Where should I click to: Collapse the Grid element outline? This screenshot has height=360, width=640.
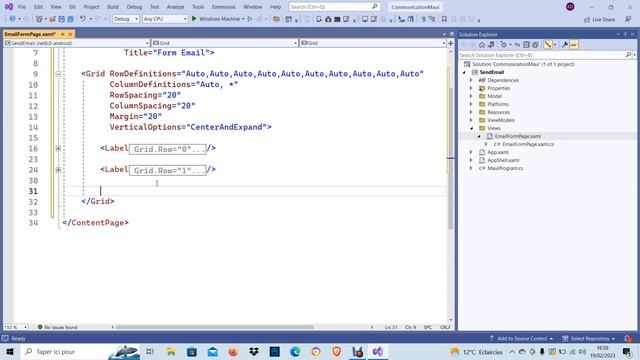point(58,74)
